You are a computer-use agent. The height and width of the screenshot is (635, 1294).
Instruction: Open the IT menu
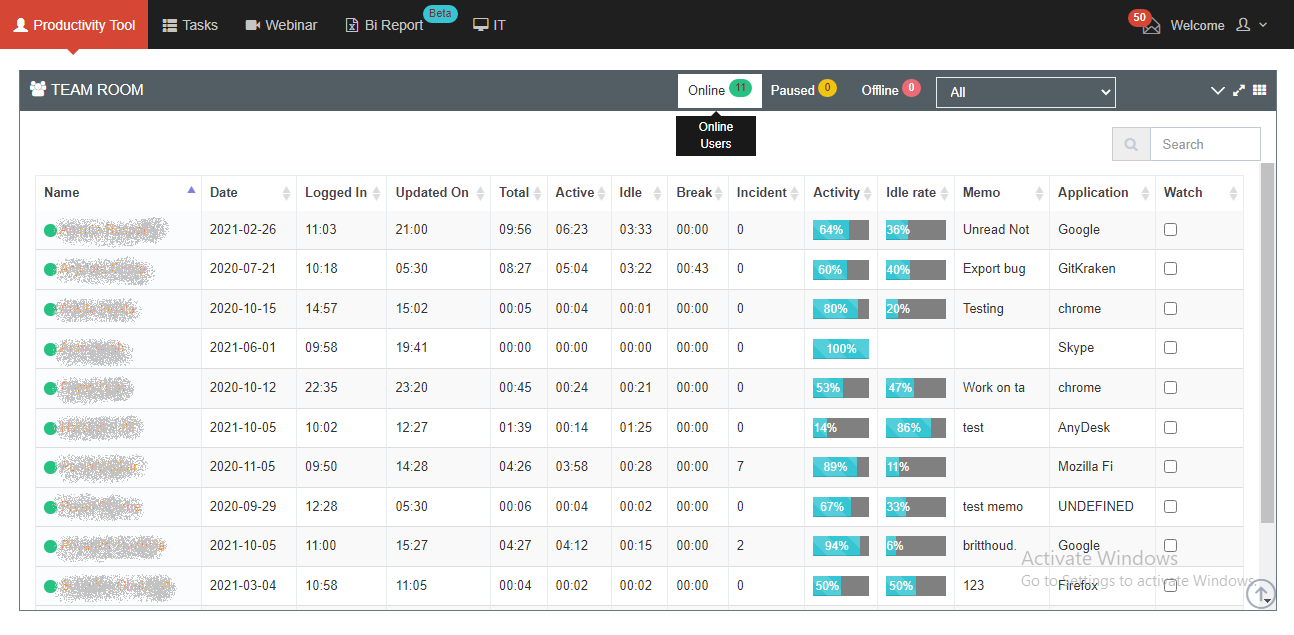pos(489,25)
